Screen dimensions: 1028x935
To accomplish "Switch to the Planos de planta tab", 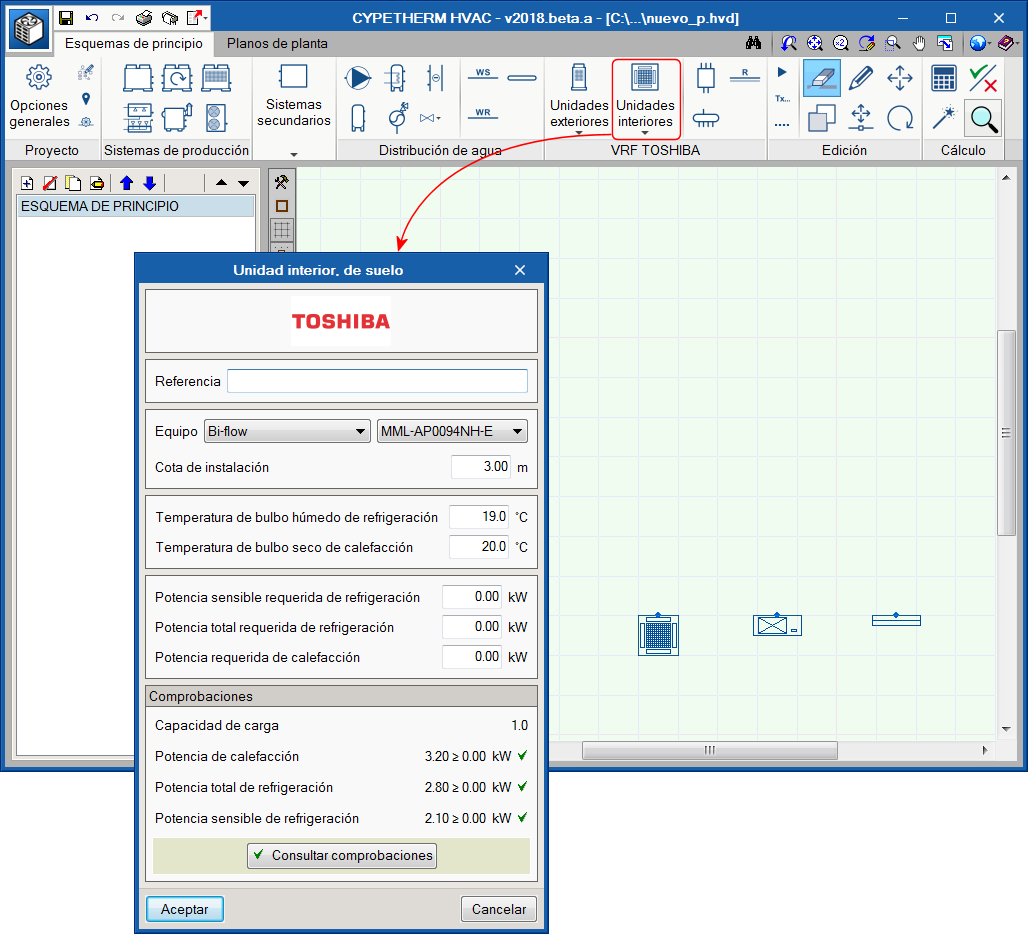I will coord(277,44).
